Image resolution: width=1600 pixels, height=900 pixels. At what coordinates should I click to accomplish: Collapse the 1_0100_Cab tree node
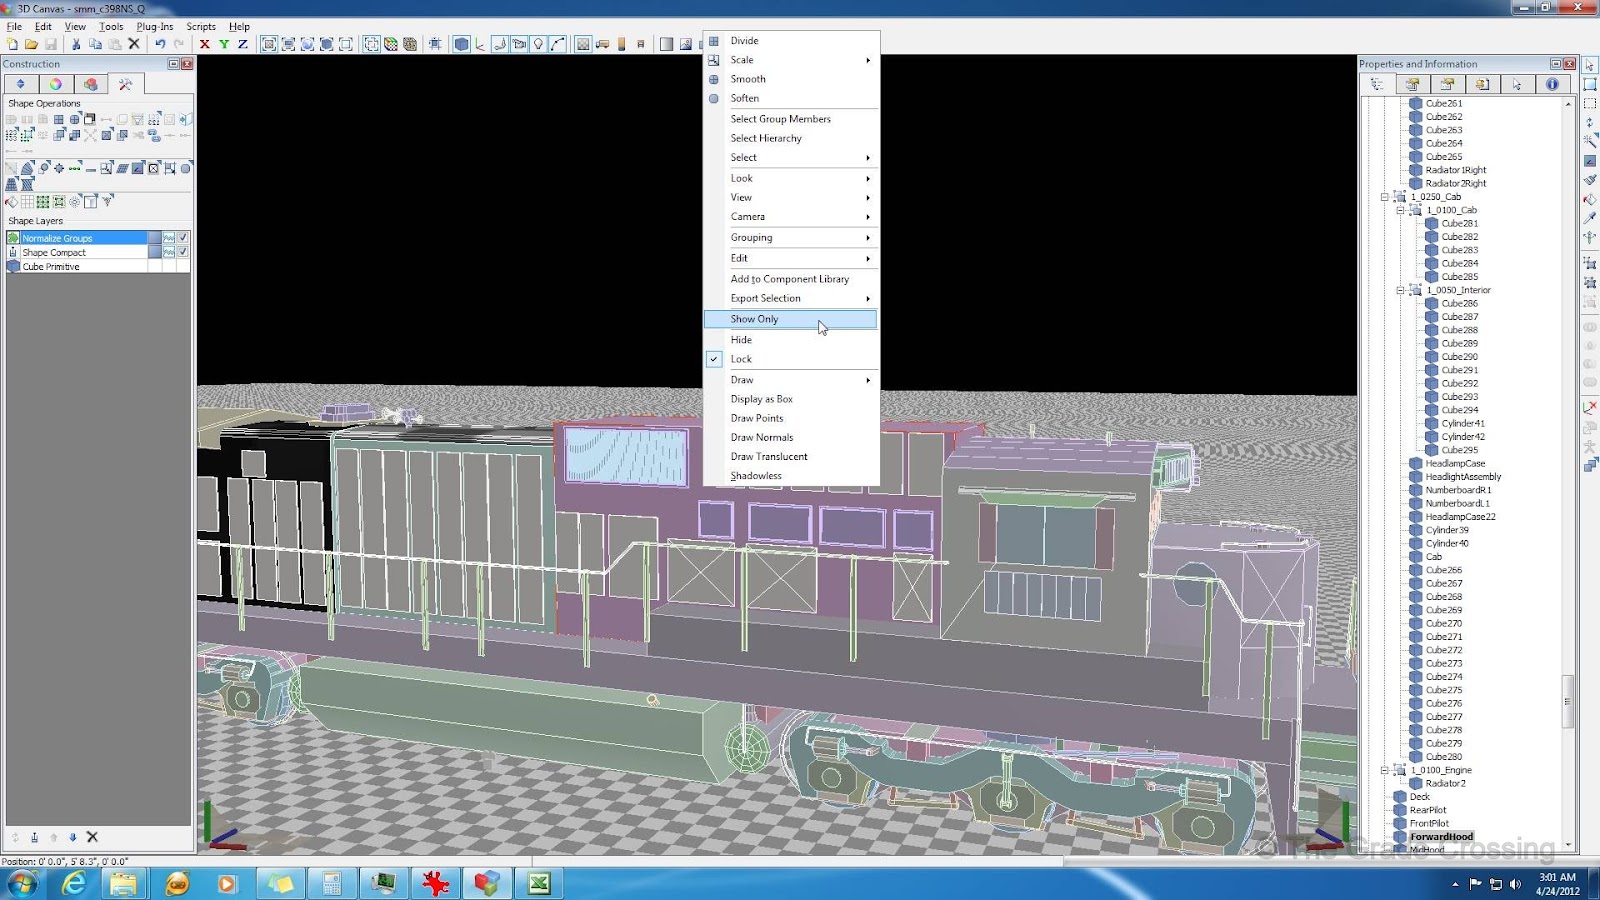(1401, 210)
